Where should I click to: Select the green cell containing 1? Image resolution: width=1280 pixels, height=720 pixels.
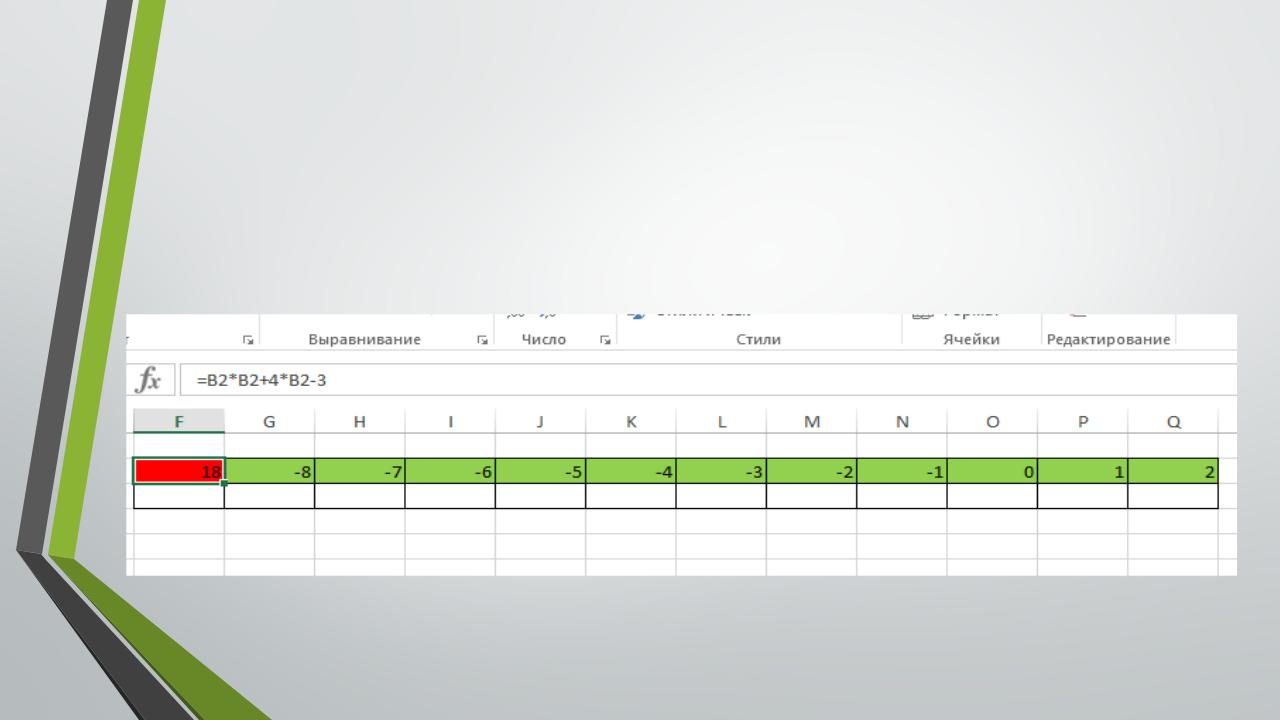point(1082,471)
